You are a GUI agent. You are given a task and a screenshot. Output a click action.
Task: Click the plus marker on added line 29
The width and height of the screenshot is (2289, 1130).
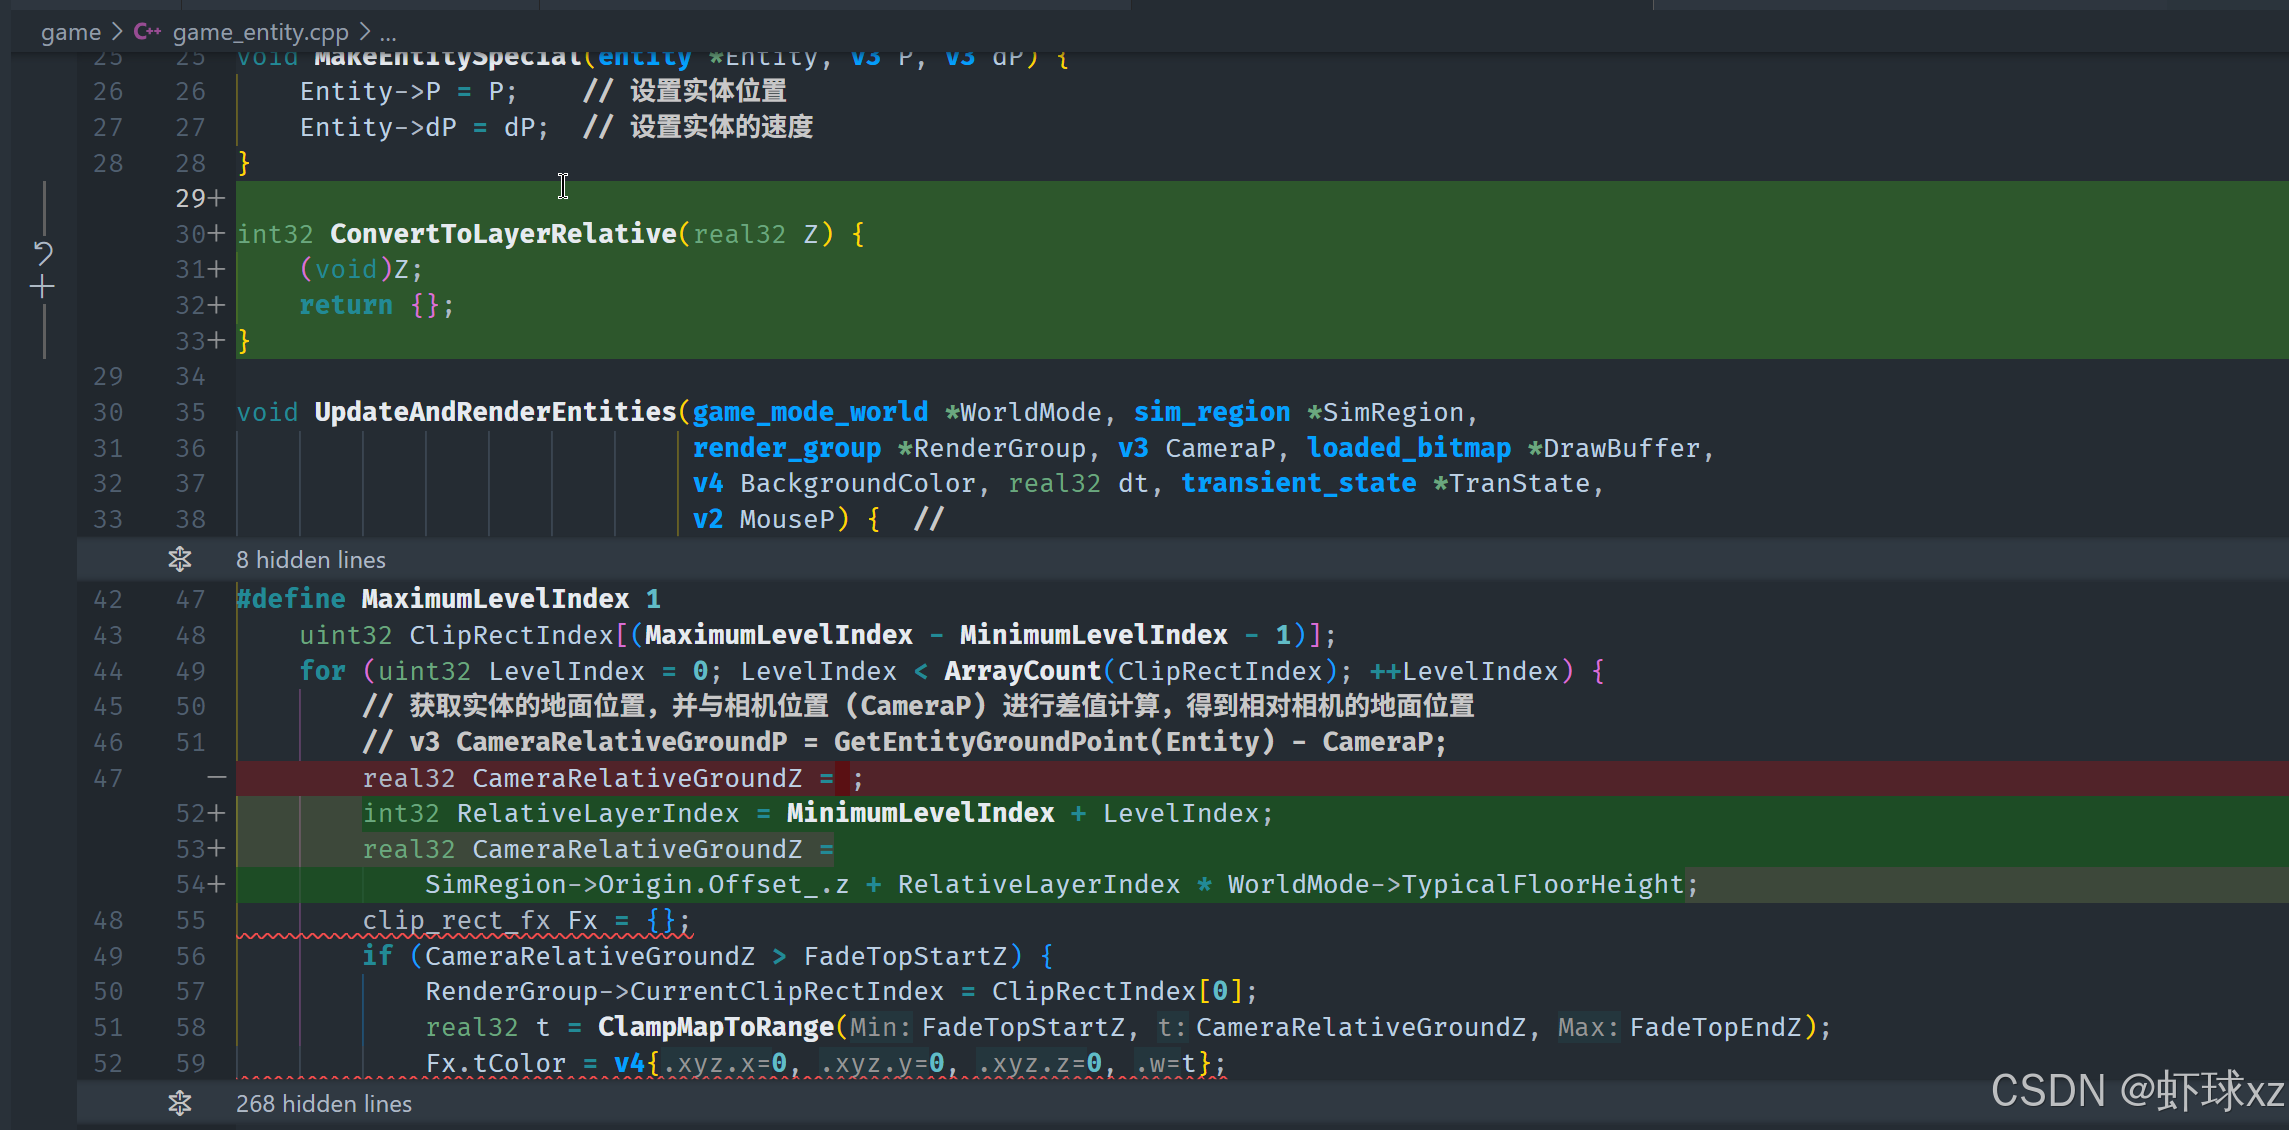pyautogui.click(x=217, y=198)
